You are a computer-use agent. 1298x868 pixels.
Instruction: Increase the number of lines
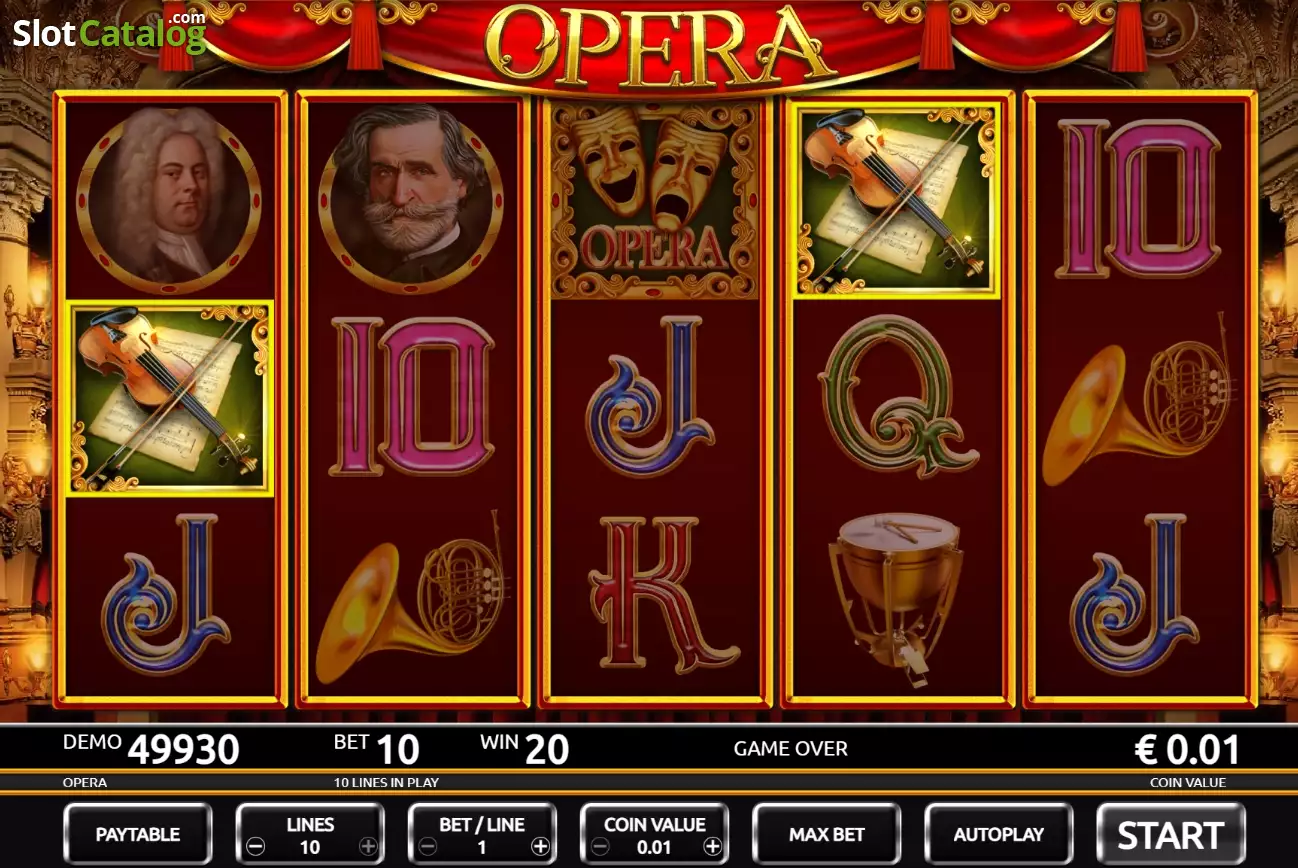(x=368, y=847)
